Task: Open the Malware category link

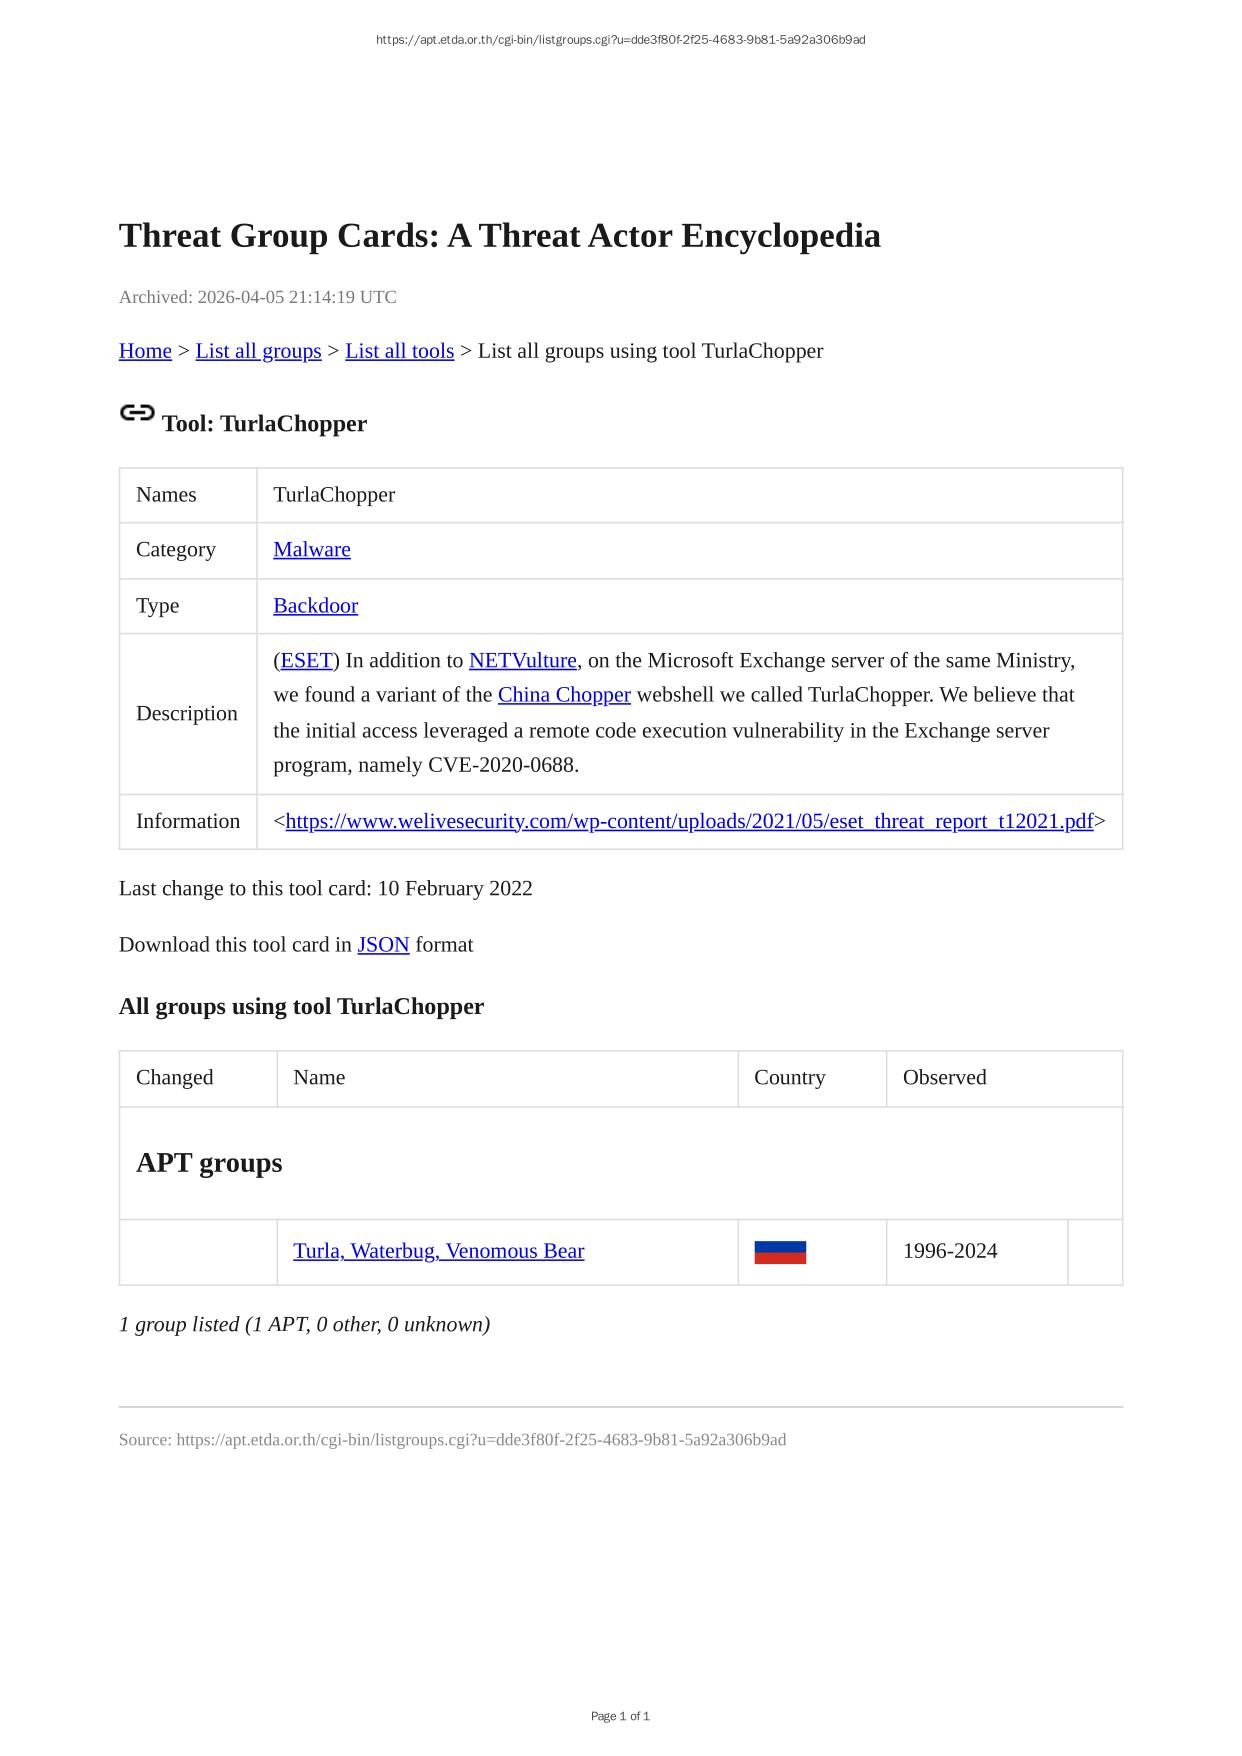Action: 312,550
